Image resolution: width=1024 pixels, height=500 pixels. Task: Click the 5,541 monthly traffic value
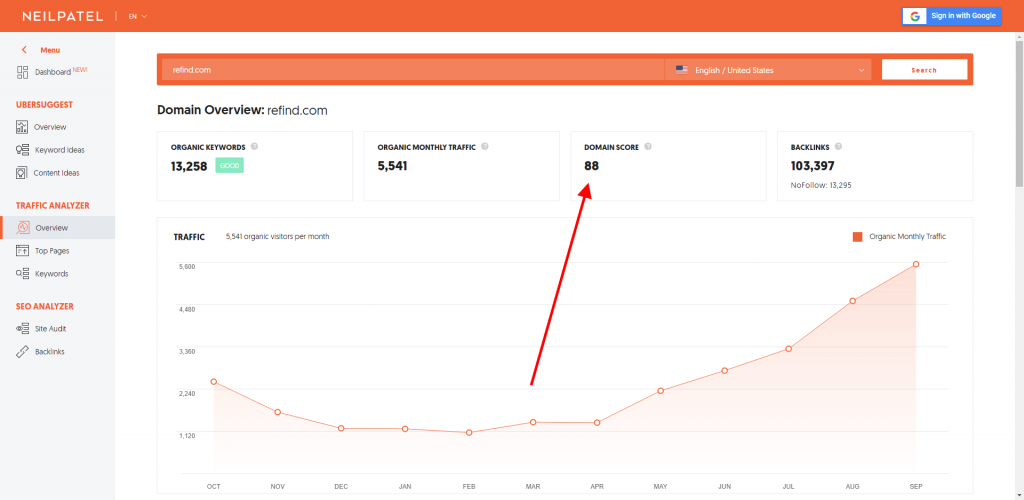tap(392, 166)
